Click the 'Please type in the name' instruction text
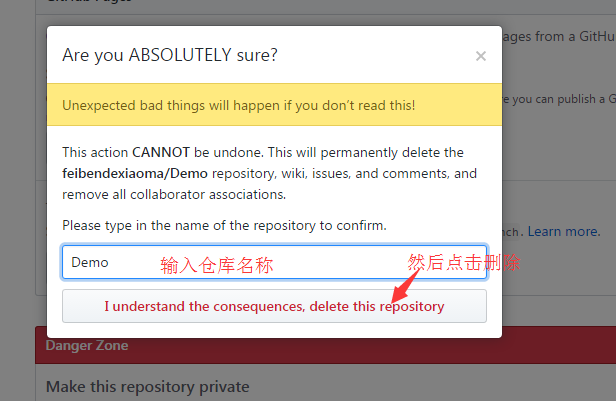Viewport: 616px width, 401px height. [224, 225]
